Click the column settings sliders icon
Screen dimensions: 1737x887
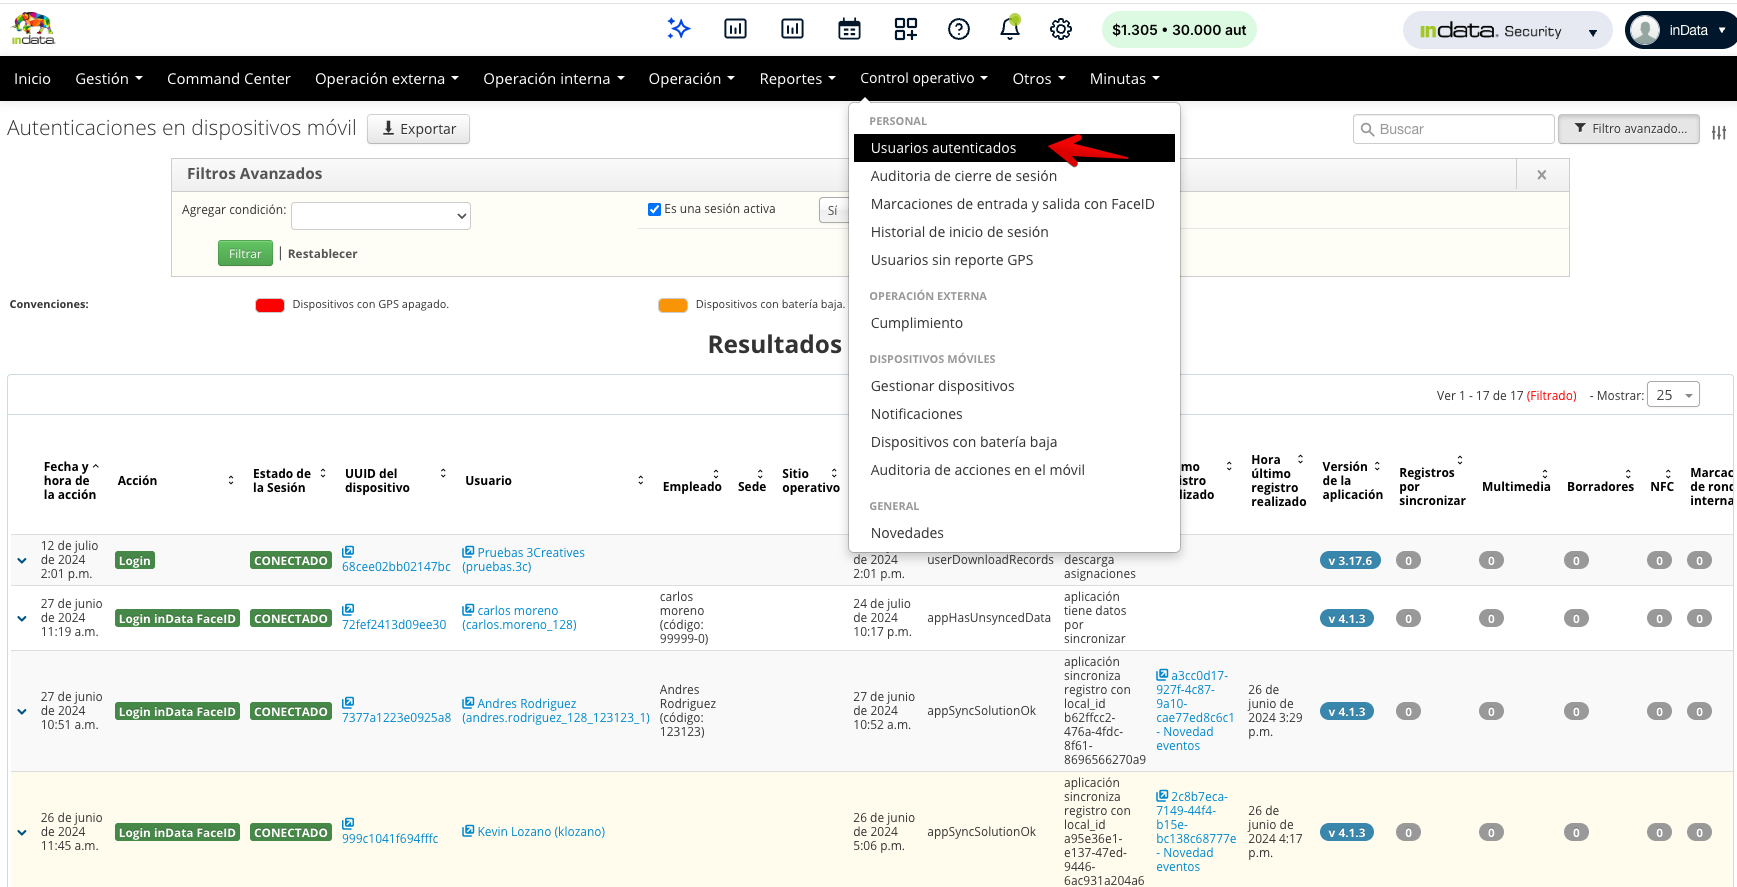click(1718, 132)
